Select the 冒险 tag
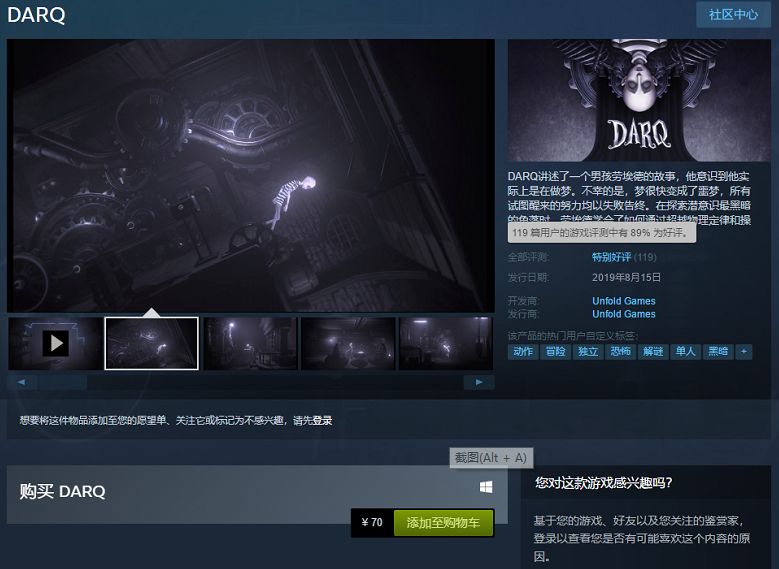The height and width of the screenshot is (569, 779). (555, 351)
